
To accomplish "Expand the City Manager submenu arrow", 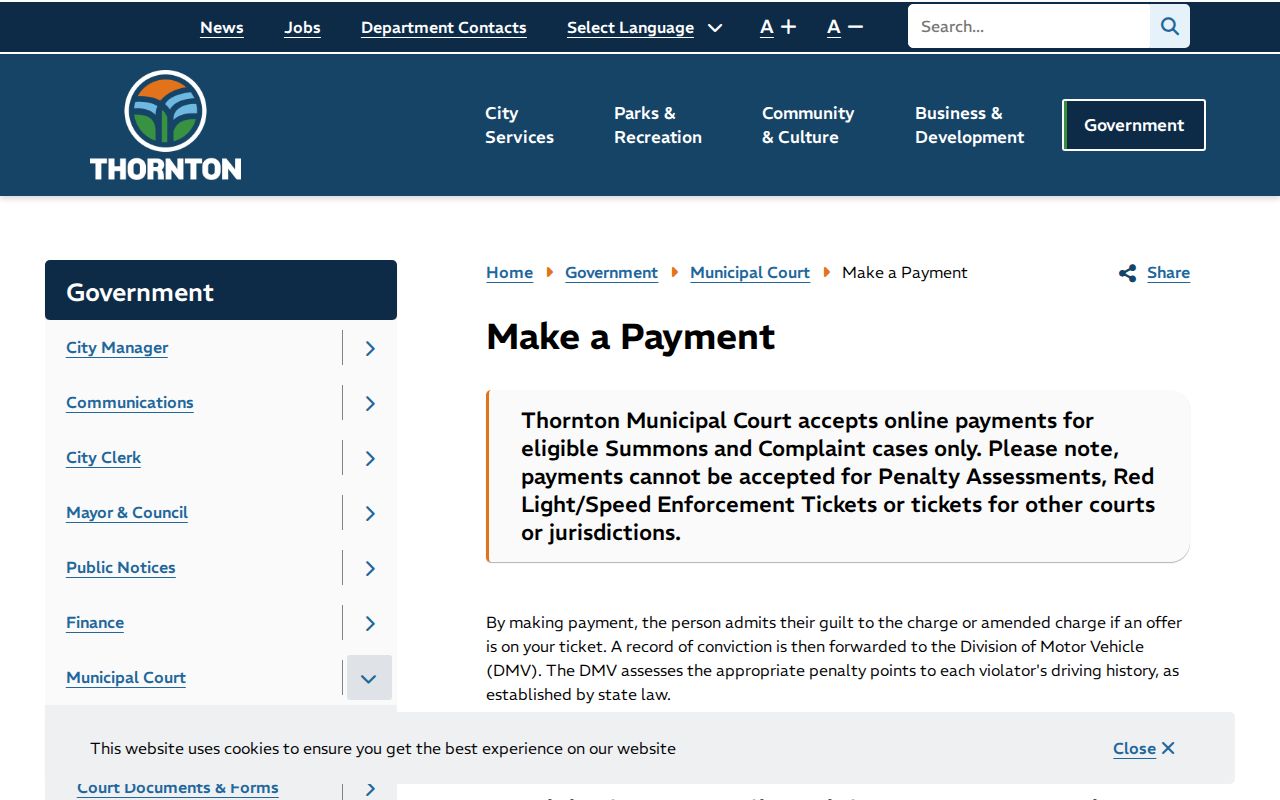I will [370, 348].
